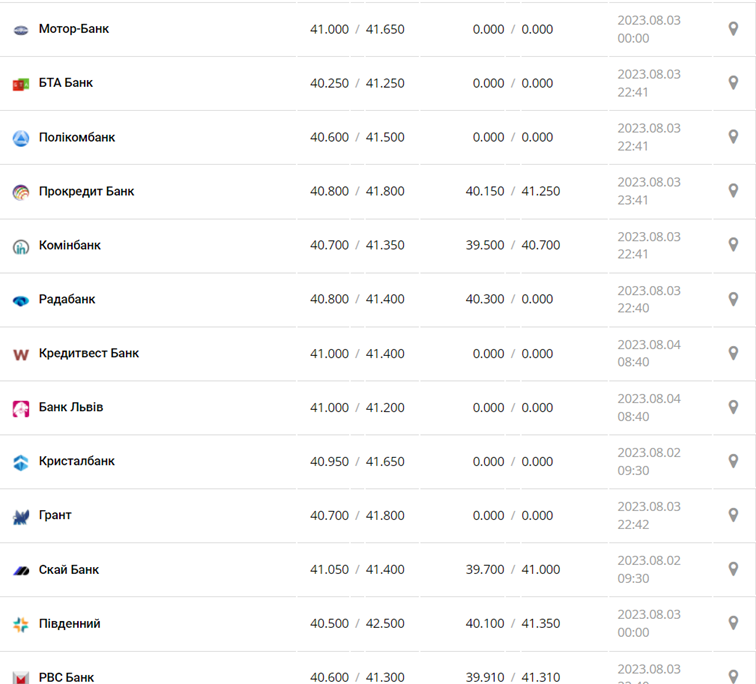Click Кредитвест Банк map pin icon
Viewport: 756px width, 684px height.
733,353
